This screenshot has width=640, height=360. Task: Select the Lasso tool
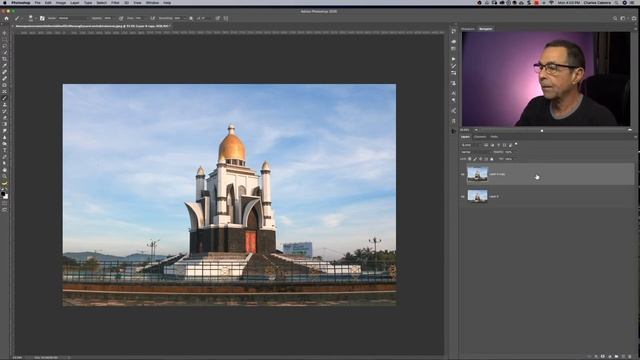click(4, 46)
